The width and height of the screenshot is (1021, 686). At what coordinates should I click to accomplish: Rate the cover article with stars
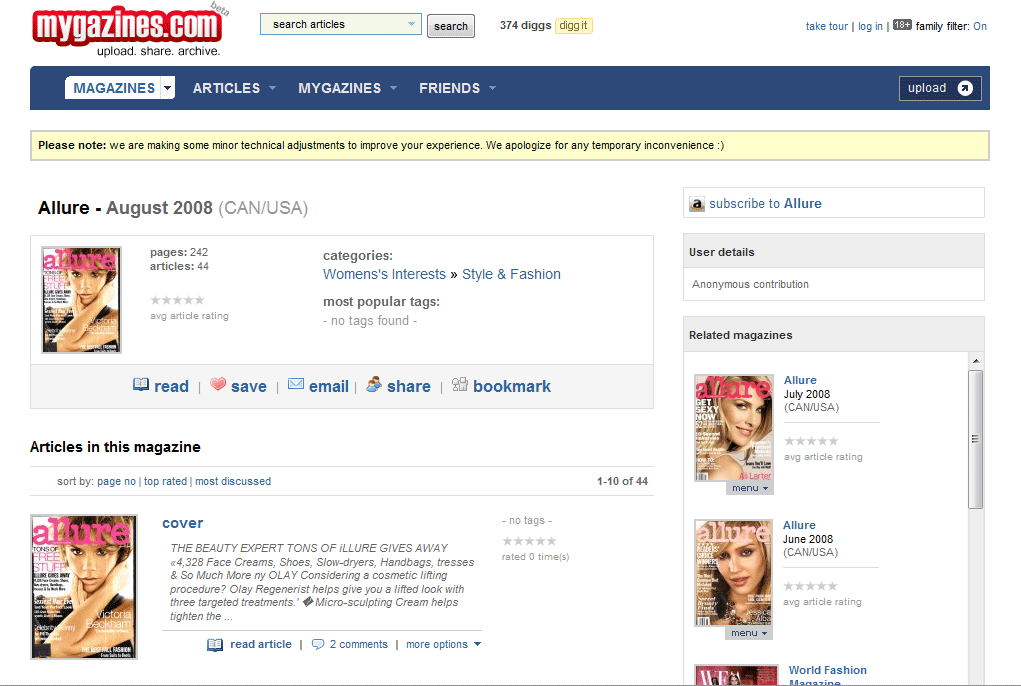tap(529, 541)
